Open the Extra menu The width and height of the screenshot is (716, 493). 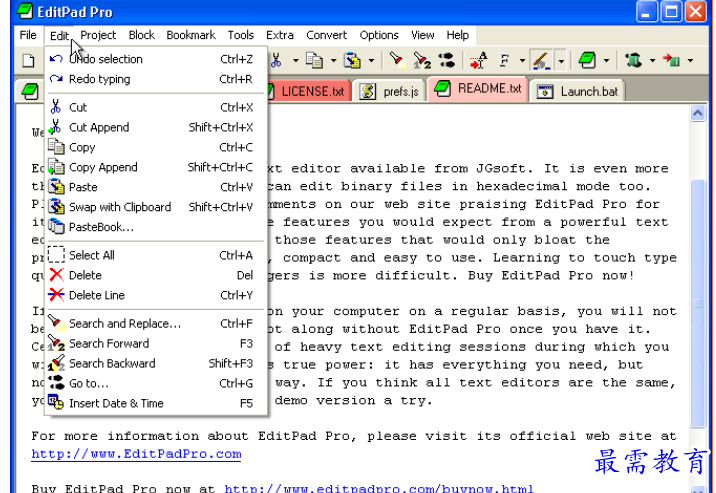279,35
